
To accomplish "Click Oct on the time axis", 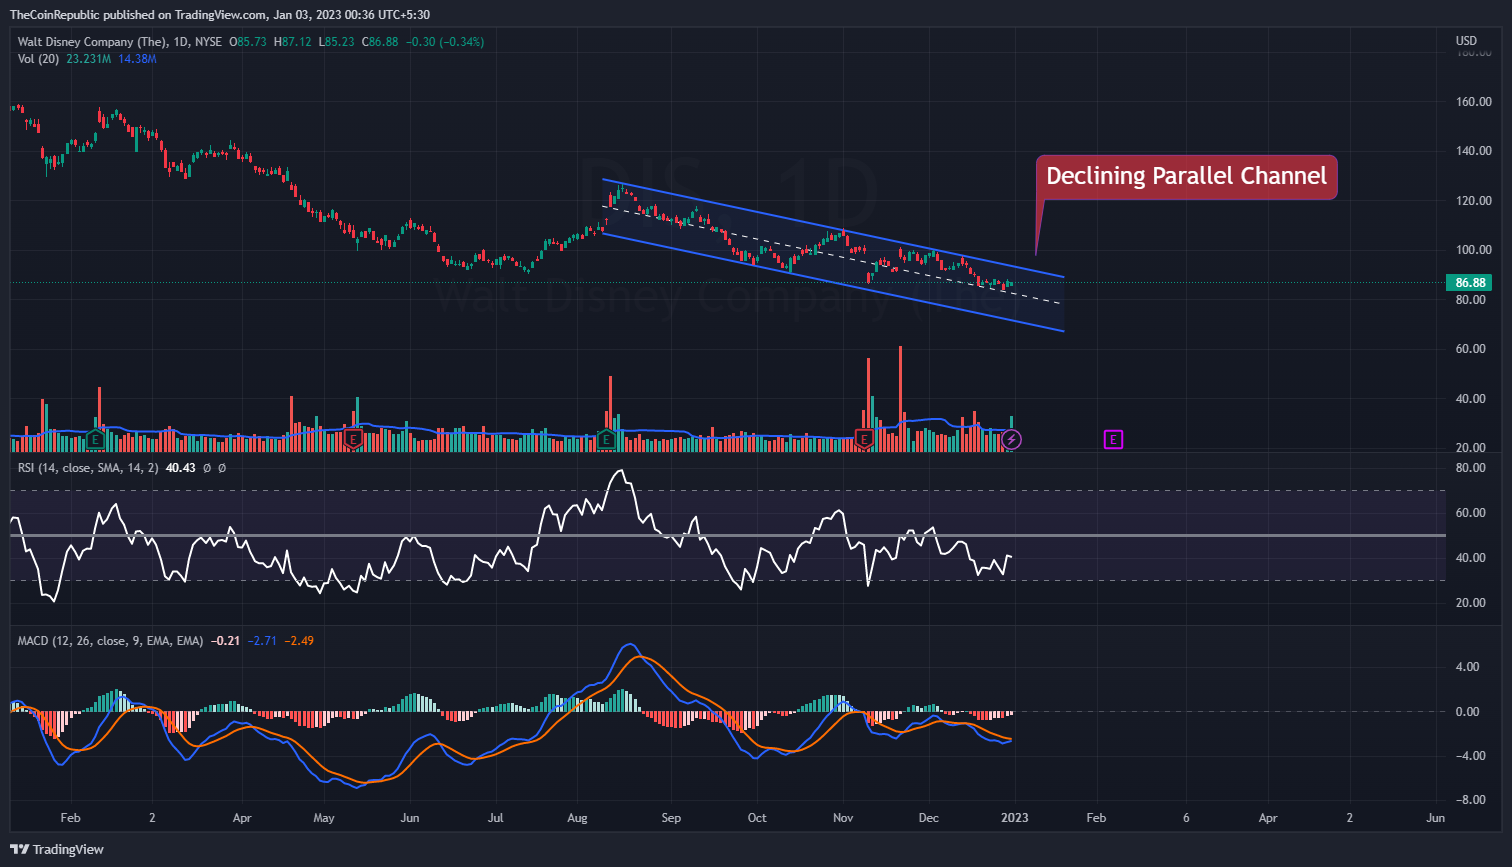I will click(757, 818).
